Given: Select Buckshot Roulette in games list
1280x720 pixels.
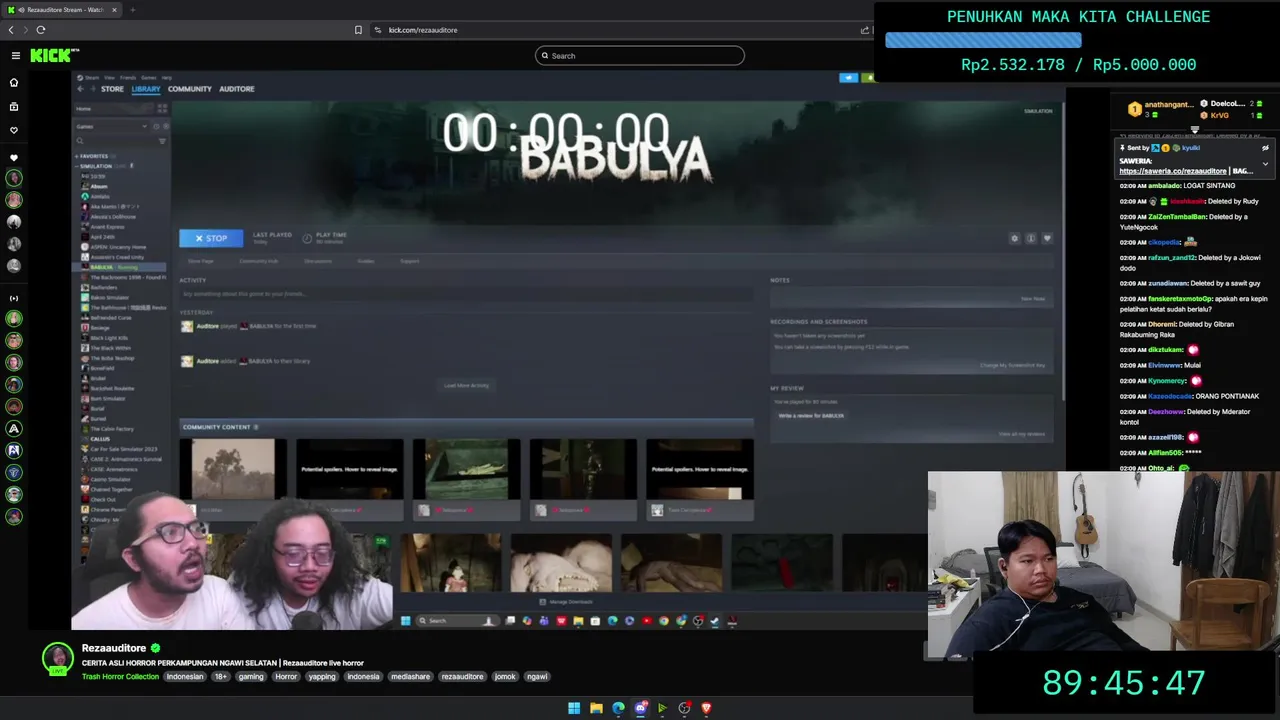Looking at the screenshot, I should tap(112, 388).
